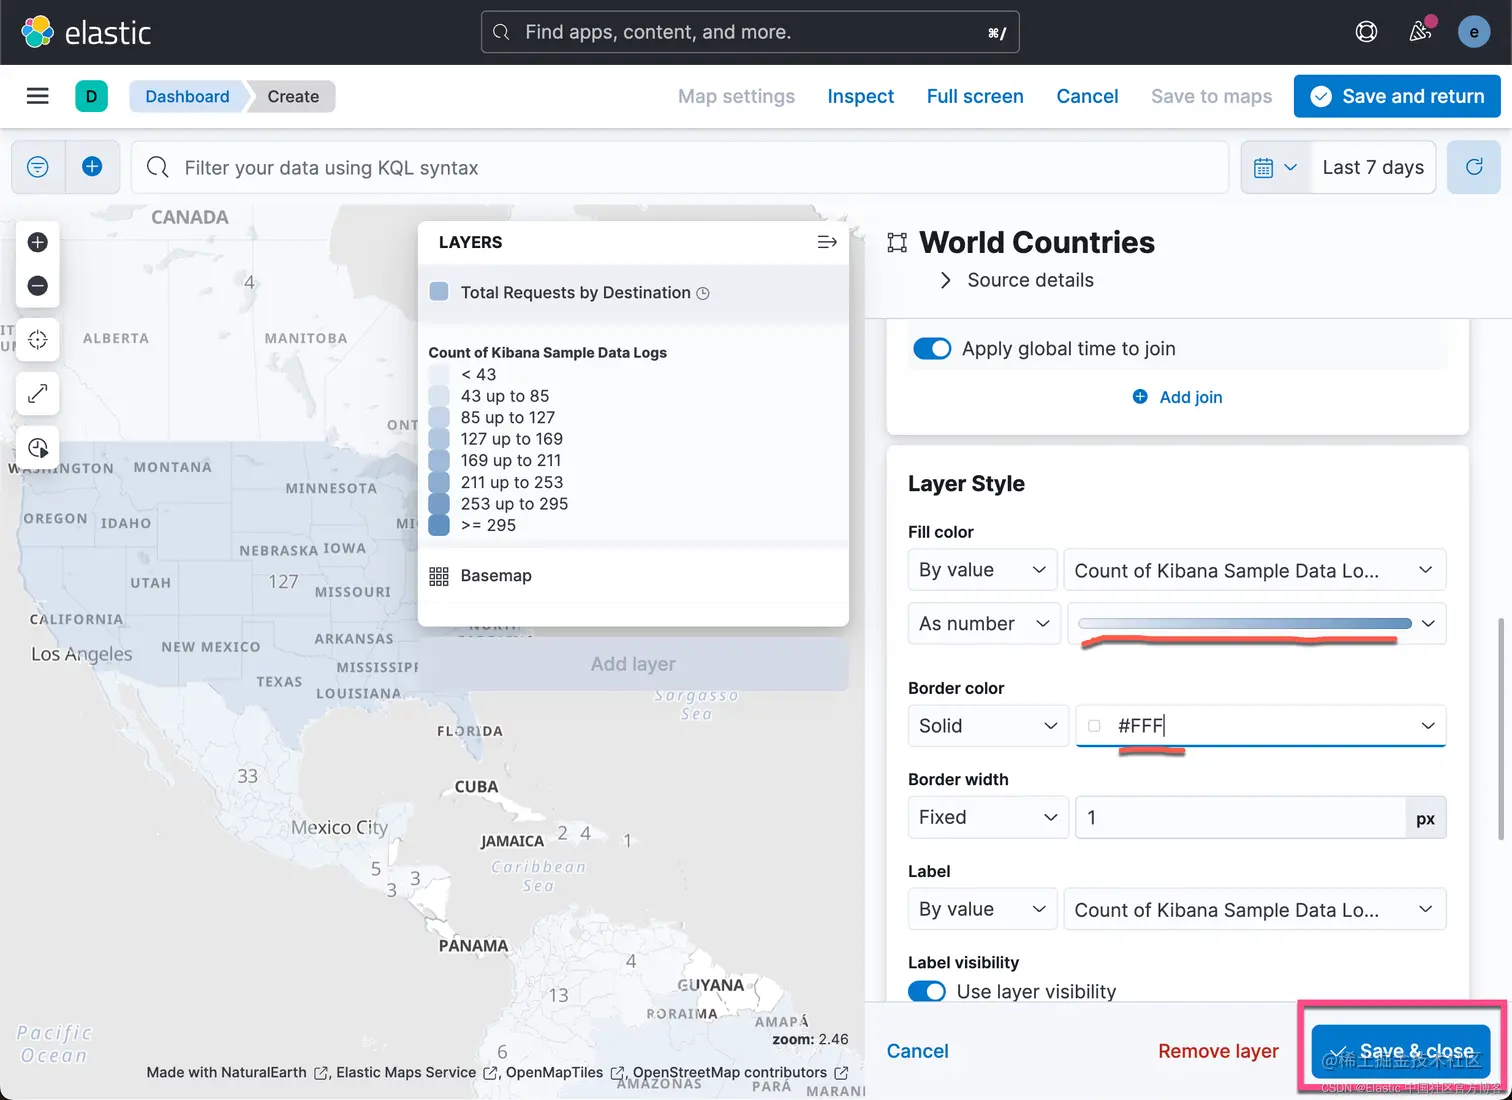1512x1100 pixels.
Task: Click Save to maps
Action: tap(1211, 96)
